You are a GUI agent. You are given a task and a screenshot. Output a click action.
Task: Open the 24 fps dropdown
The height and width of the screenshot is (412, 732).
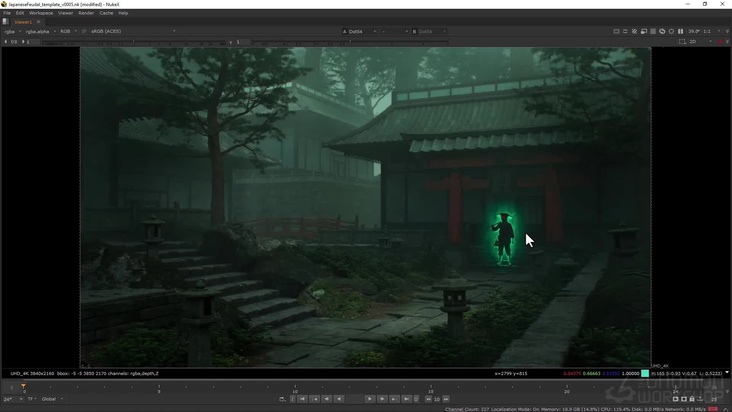(13, 399)
